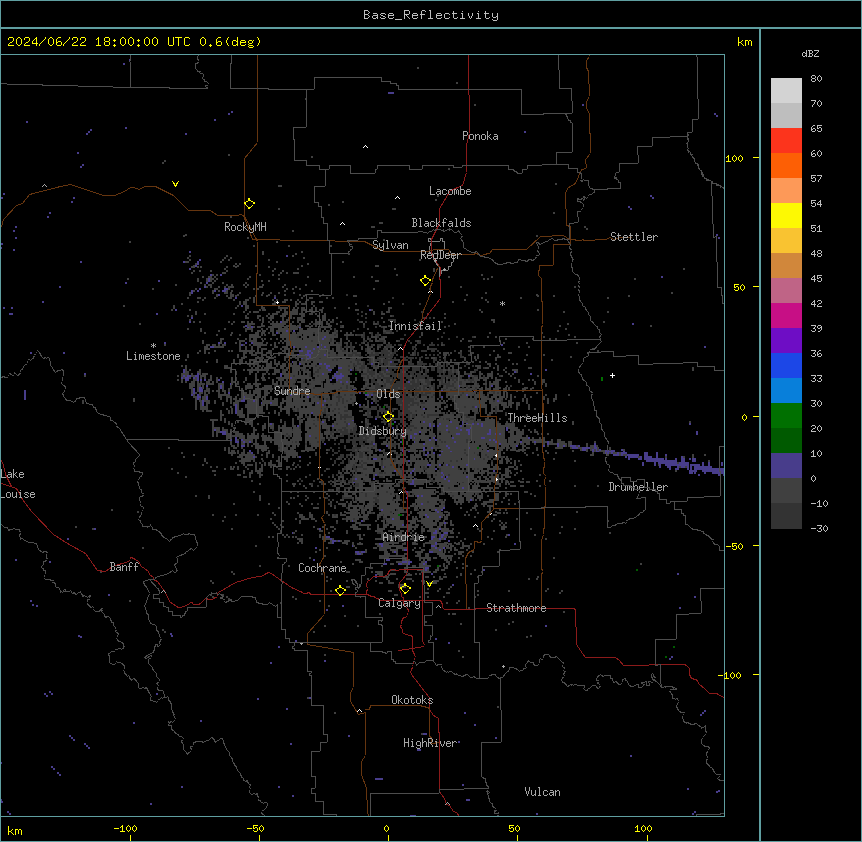Select the Strathmore label
The width and height of the screenshot is (862, 842).
coord(516,608)
